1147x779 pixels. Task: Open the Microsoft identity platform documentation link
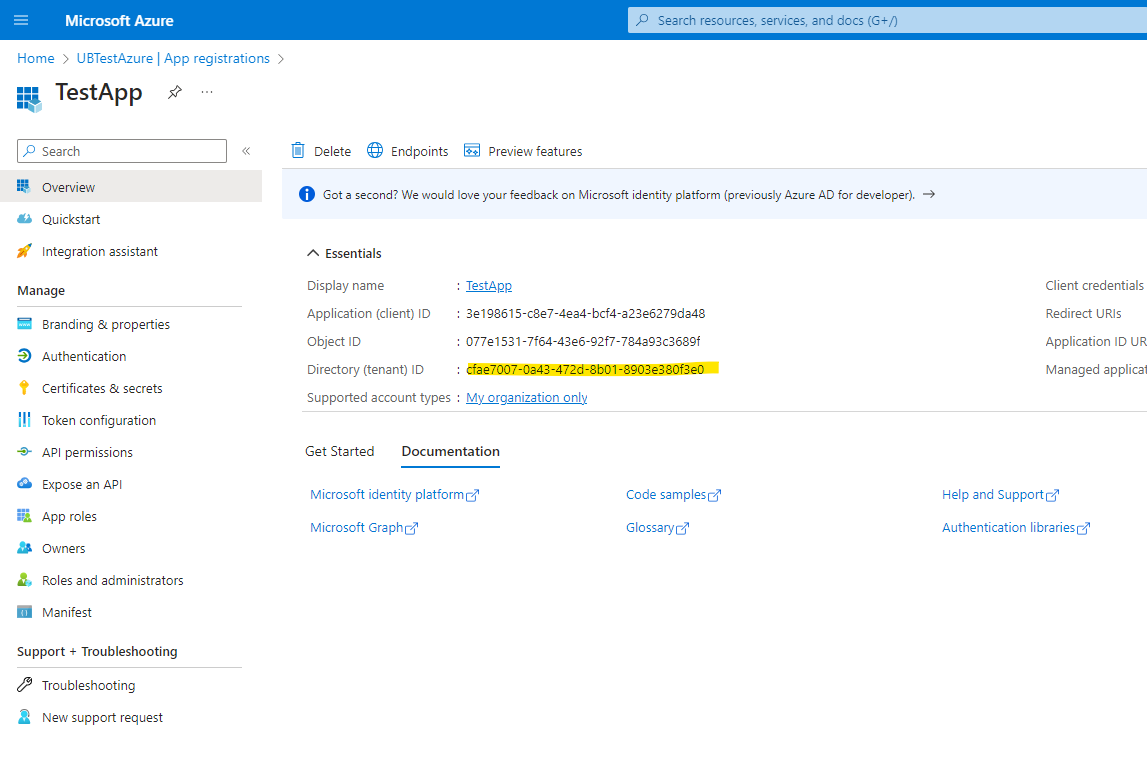coord(394,494)
